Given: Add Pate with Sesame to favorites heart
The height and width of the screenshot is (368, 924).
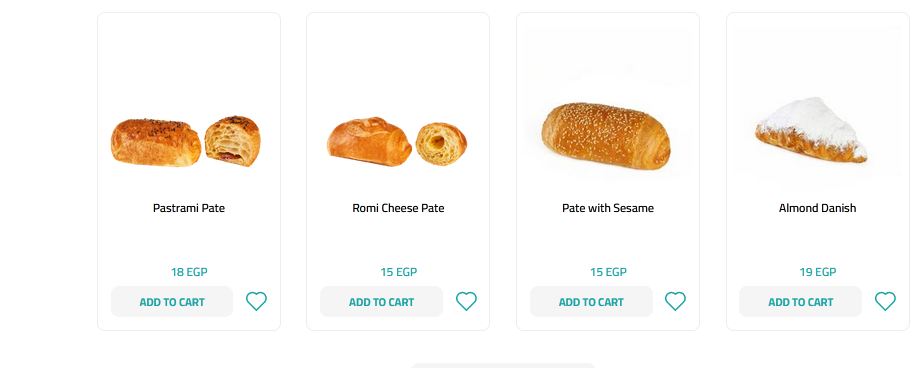Looking at the screenshot, I should [675, 301].
